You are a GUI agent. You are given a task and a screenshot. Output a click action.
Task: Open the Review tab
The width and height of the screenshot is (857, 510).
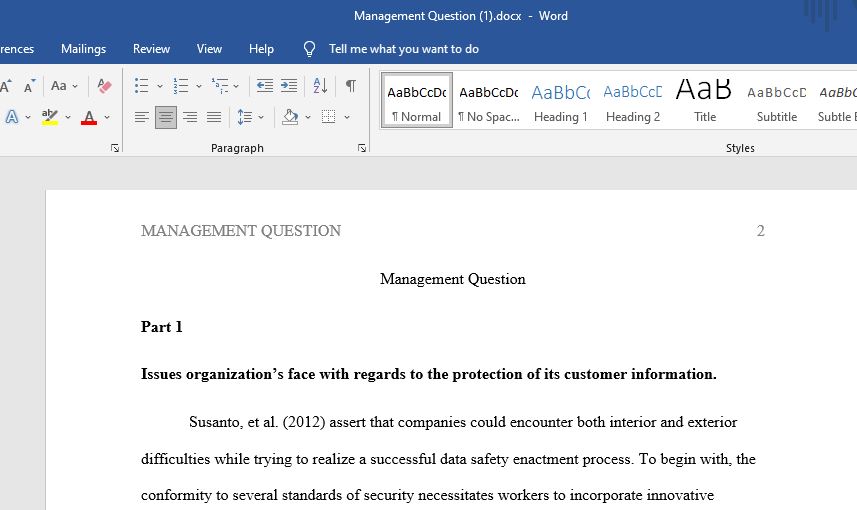coord(151,49)
